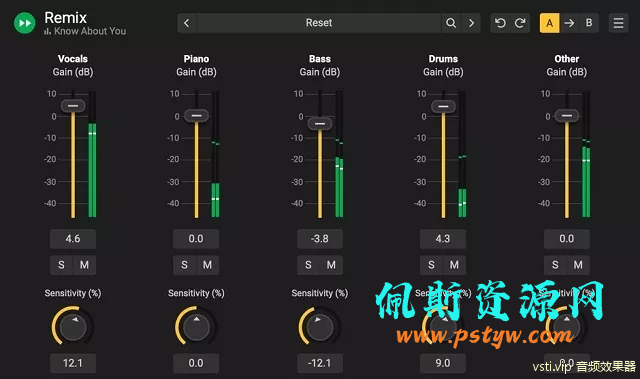Copy A to B arrow button
The width and height of the screenshot is (640, 379).
(x=569, y=23)
